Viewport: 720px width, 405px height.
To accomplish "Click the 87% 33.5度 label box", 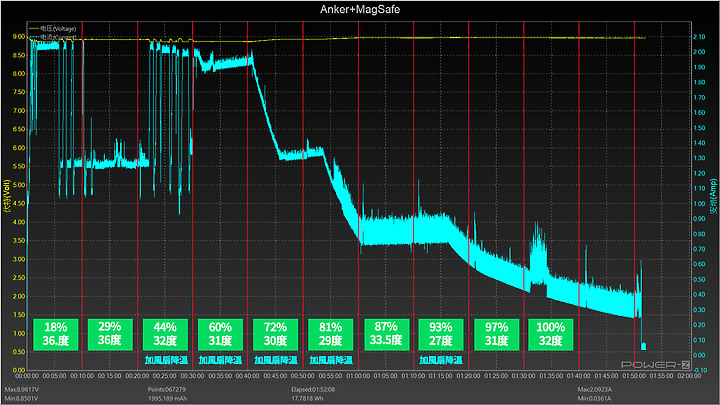I will (387, 334).
